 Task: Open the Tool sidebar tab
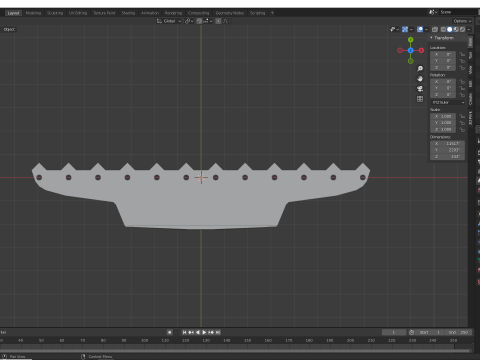click(471, 55)
